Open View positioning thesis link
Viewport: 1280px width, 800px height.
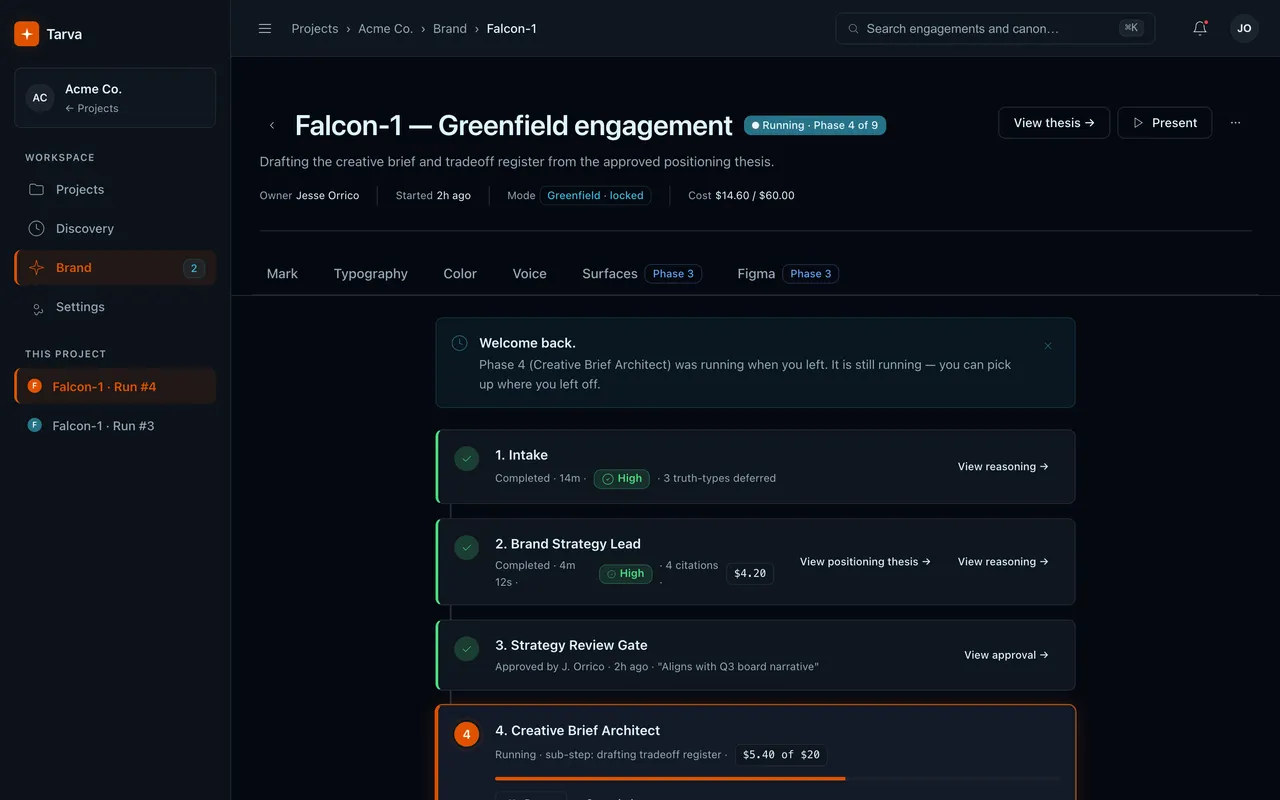click(x=865, y=562)
